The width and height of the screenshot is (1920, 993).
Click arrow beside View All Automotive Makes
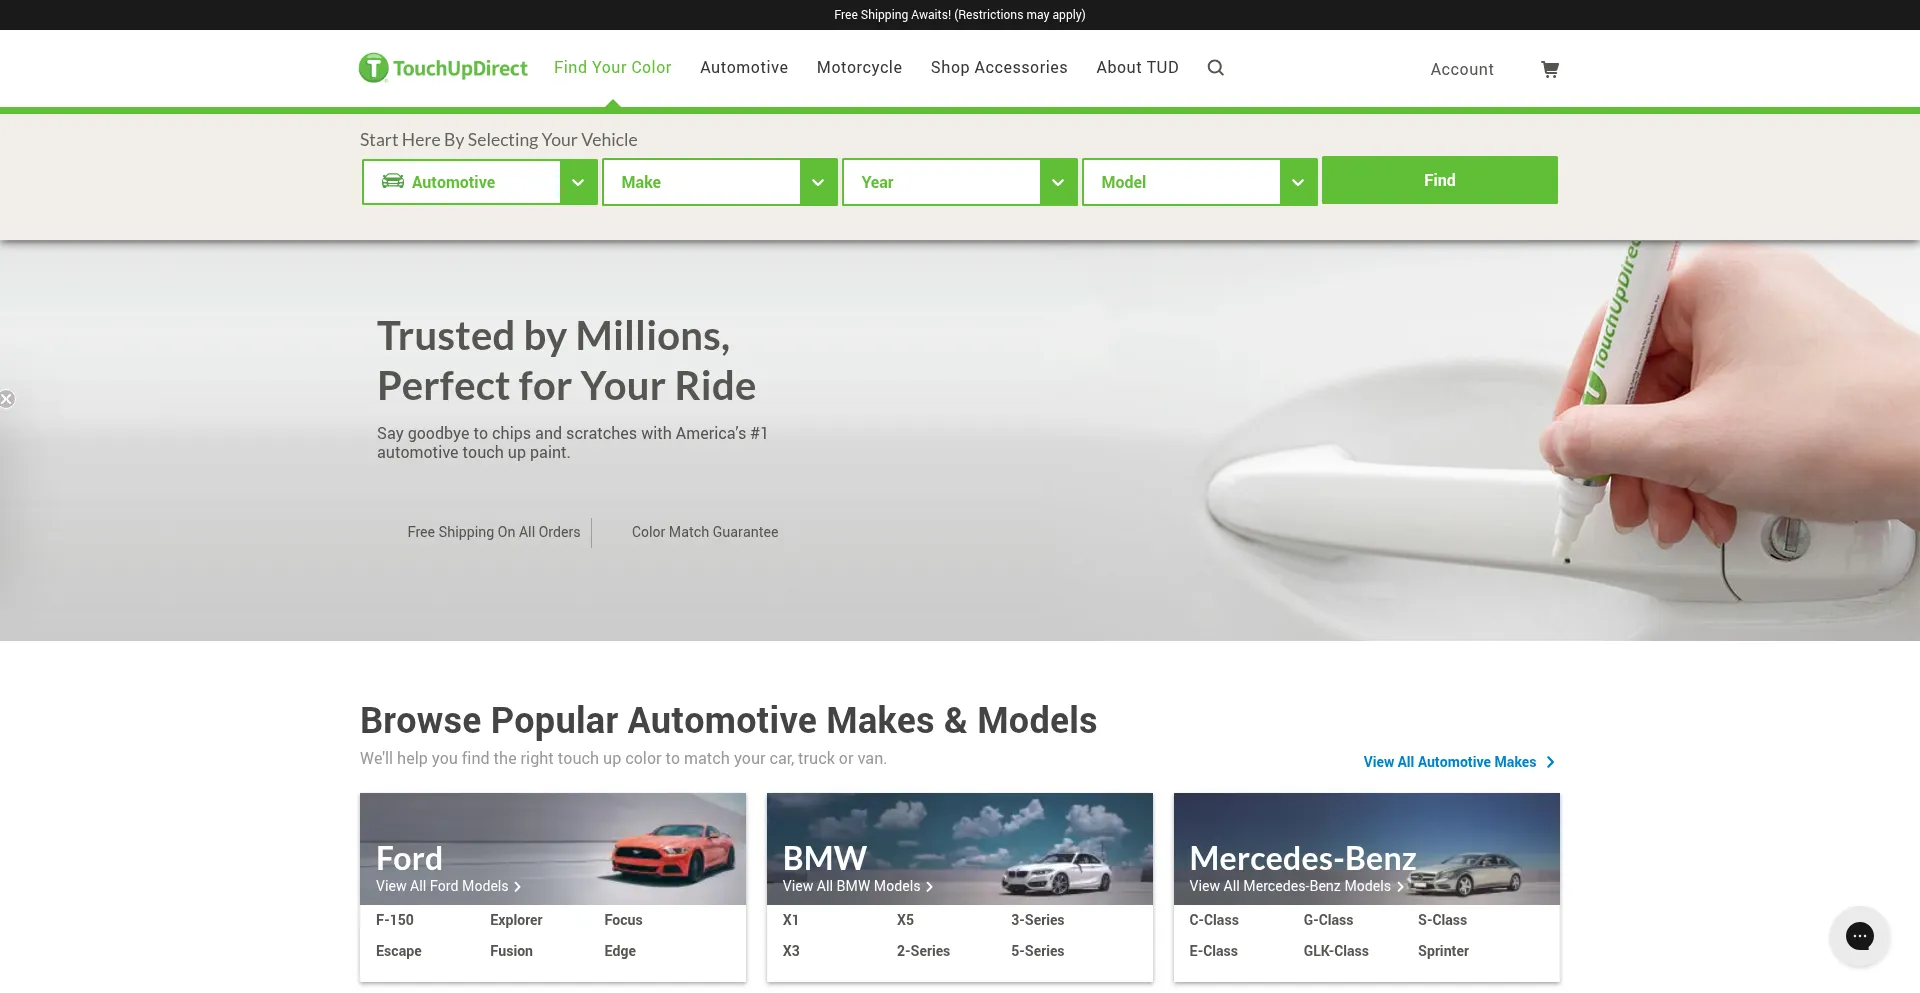point(1550,762)
